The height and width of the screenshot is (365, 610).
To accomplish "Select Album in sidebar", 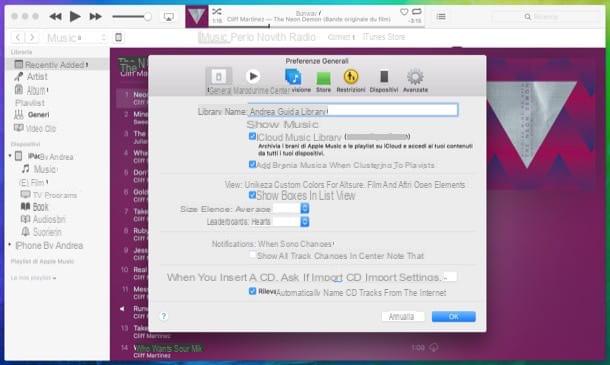I will pyautogui.click(x=36, y=90).
